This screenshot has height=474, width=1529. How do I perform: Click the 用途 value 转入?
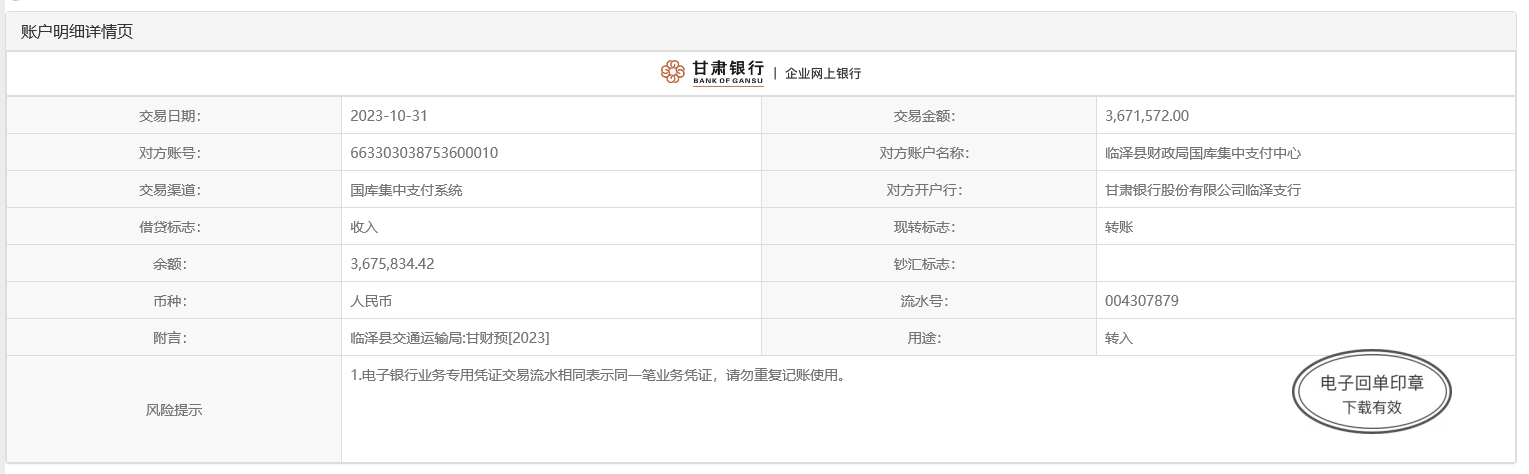[1119, 338]
